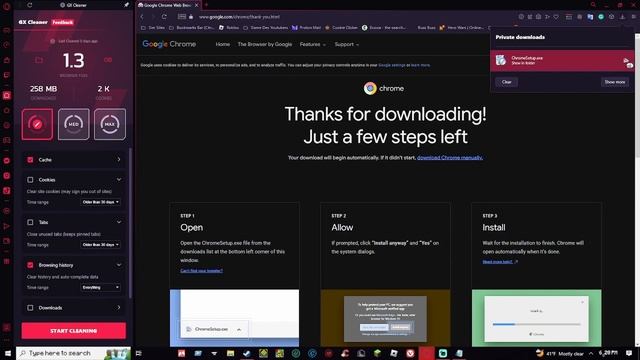The height and width of the screenshot is (360, 640).
Task: Reload the Google Chrome page
Action: click(164, 17)
